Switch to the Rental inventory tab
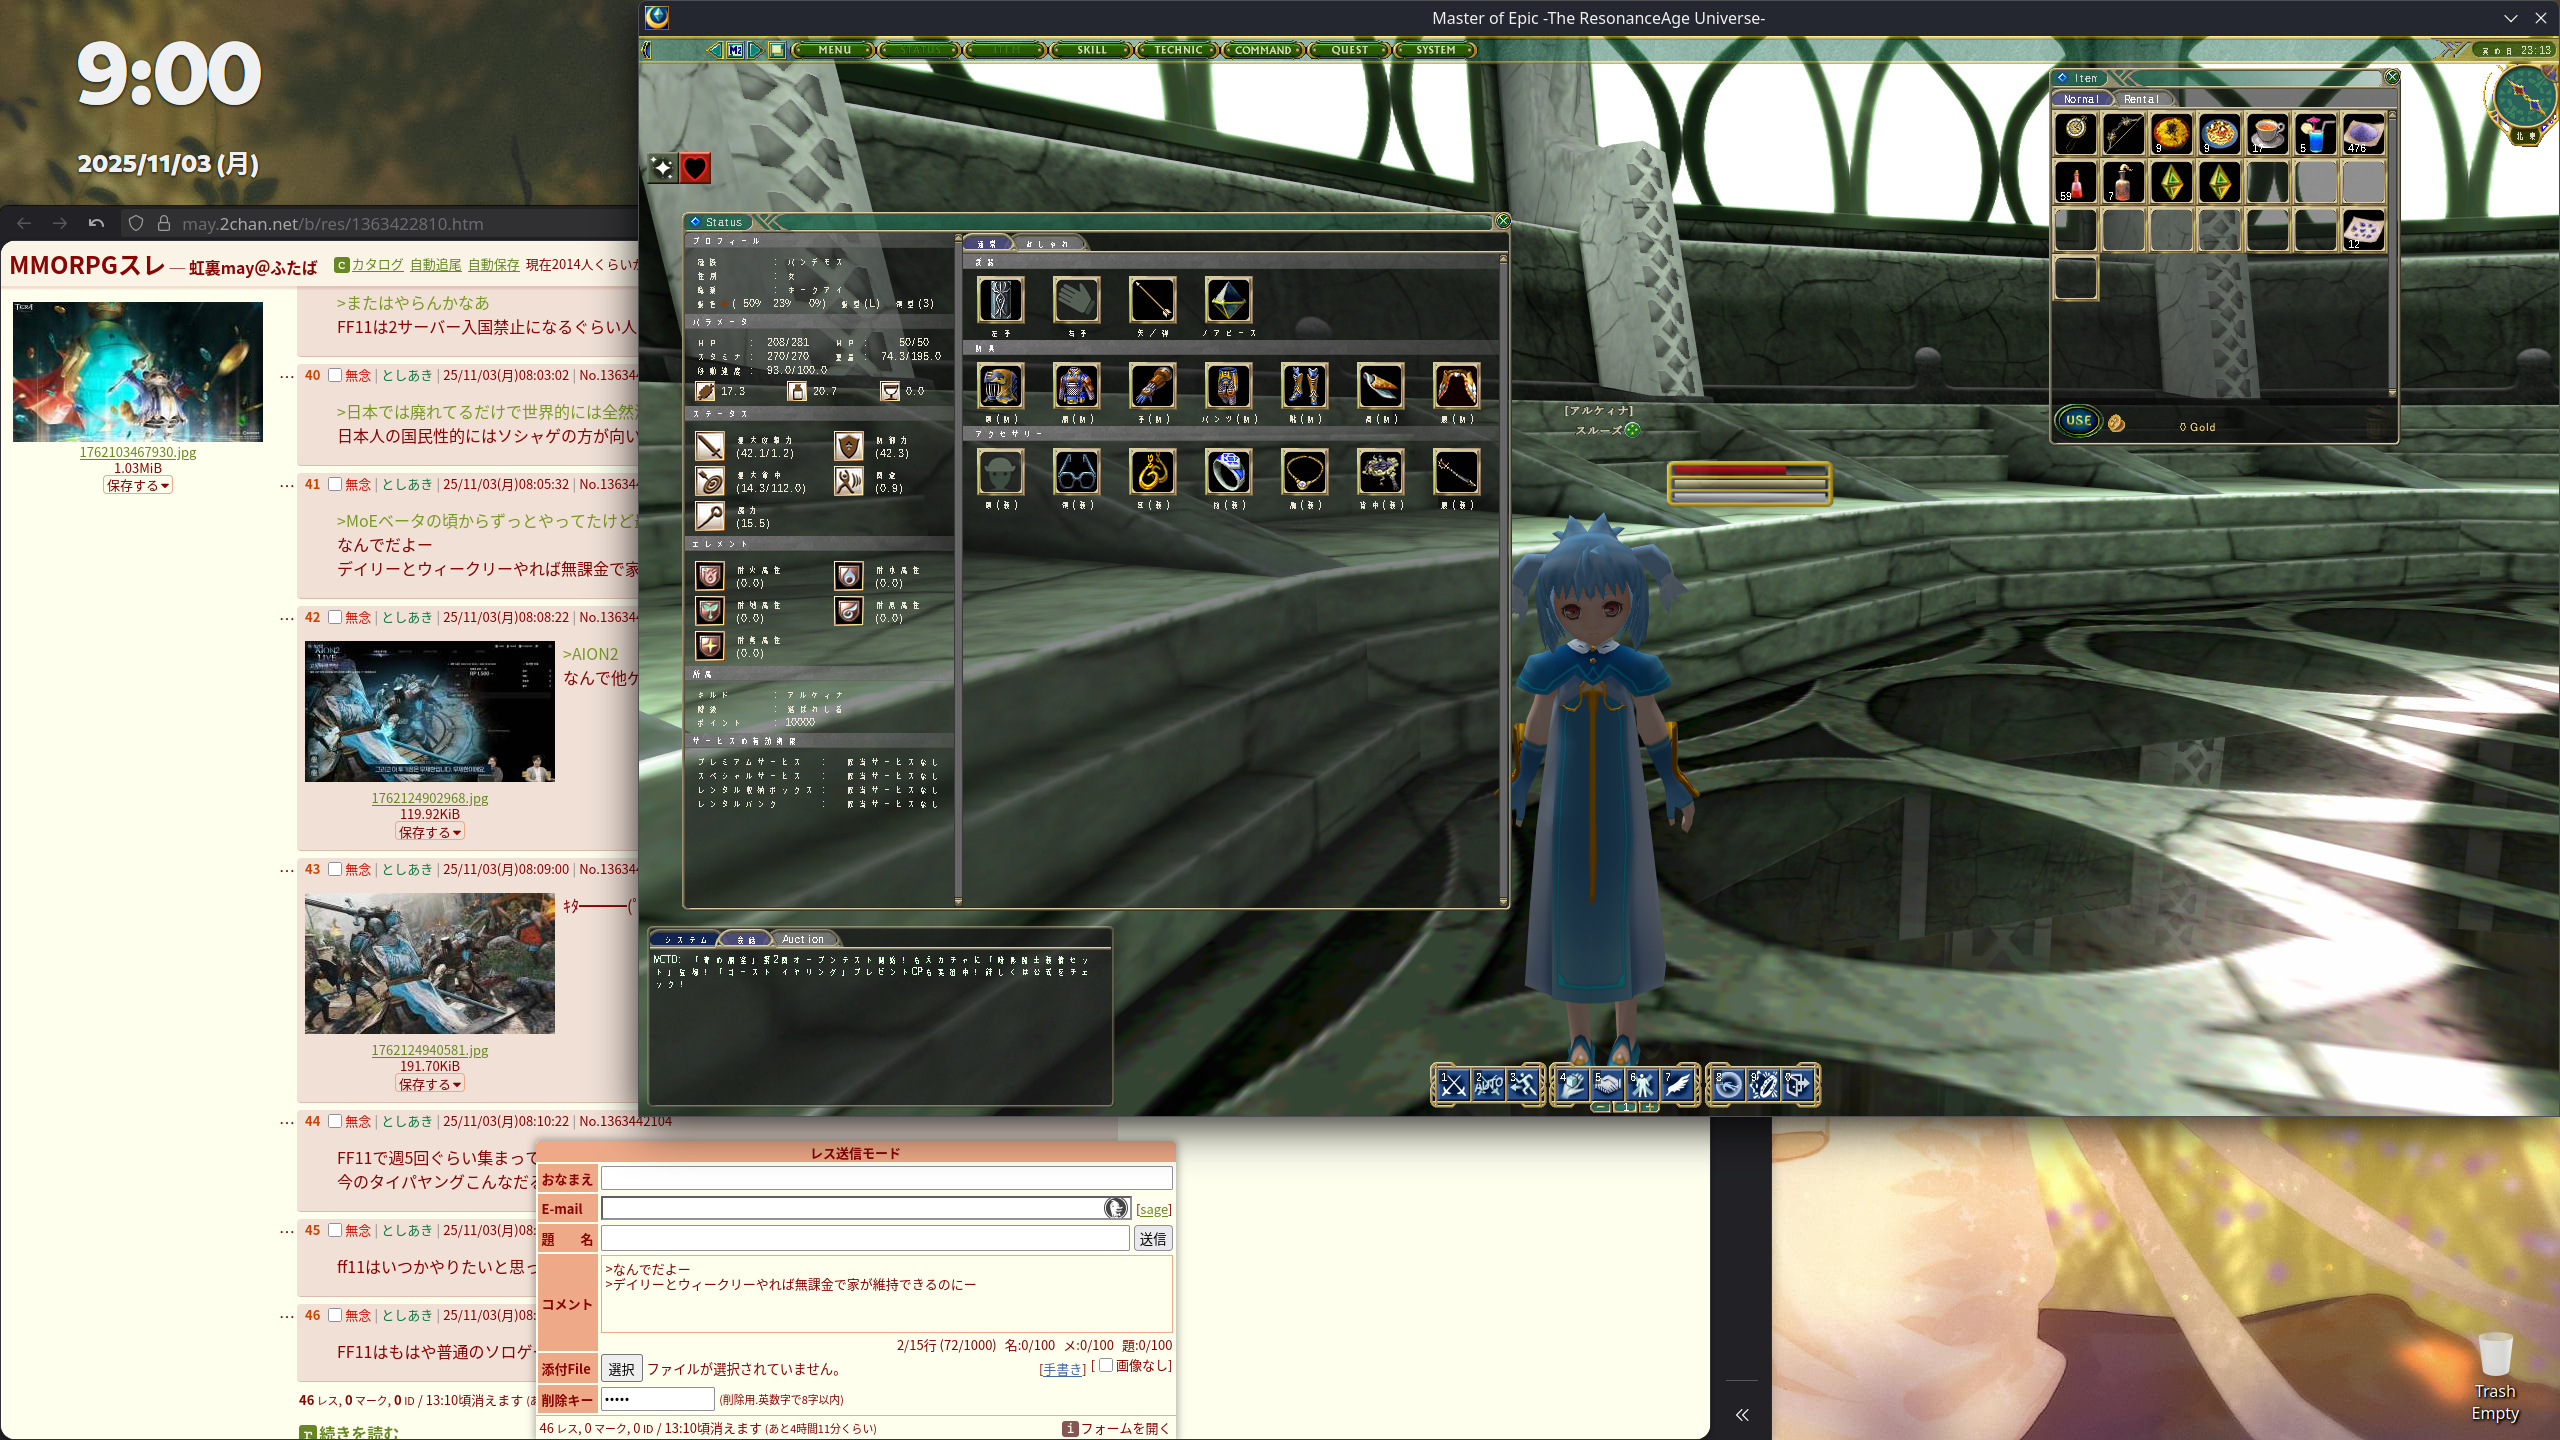This screenshot has height=1440, width=2560. [2141, 99]
